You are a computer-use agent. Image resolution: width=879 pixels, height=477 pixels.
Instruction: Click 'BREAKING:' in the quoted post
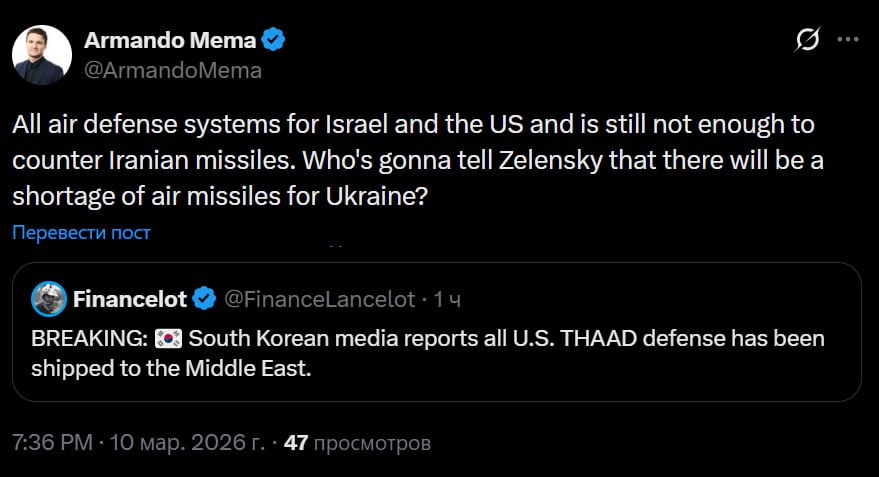tap(90, 339)
